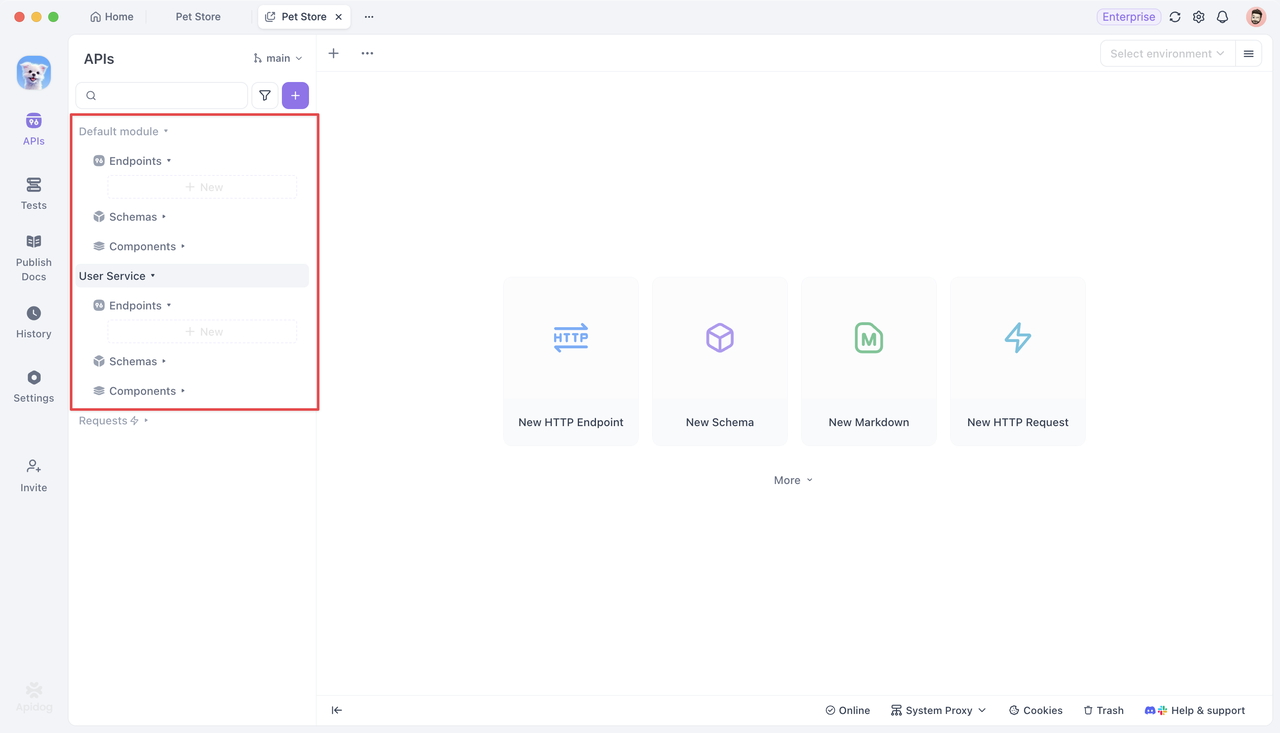Open the Select environment dropdown
The height and width of the screenshot is (733, 1280).
1166,54
